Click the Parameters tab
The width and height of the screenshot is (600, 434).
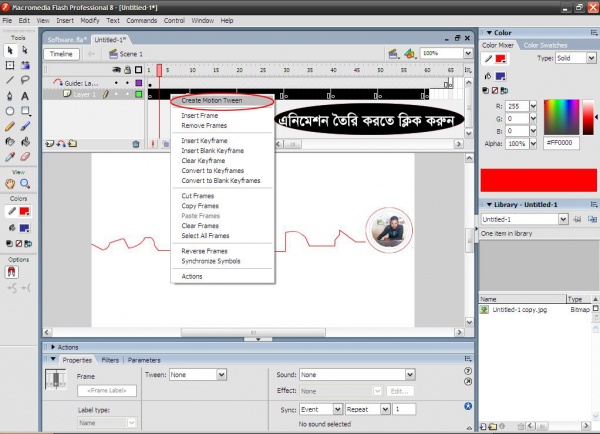pyautogui.click(x=144, y=360)
